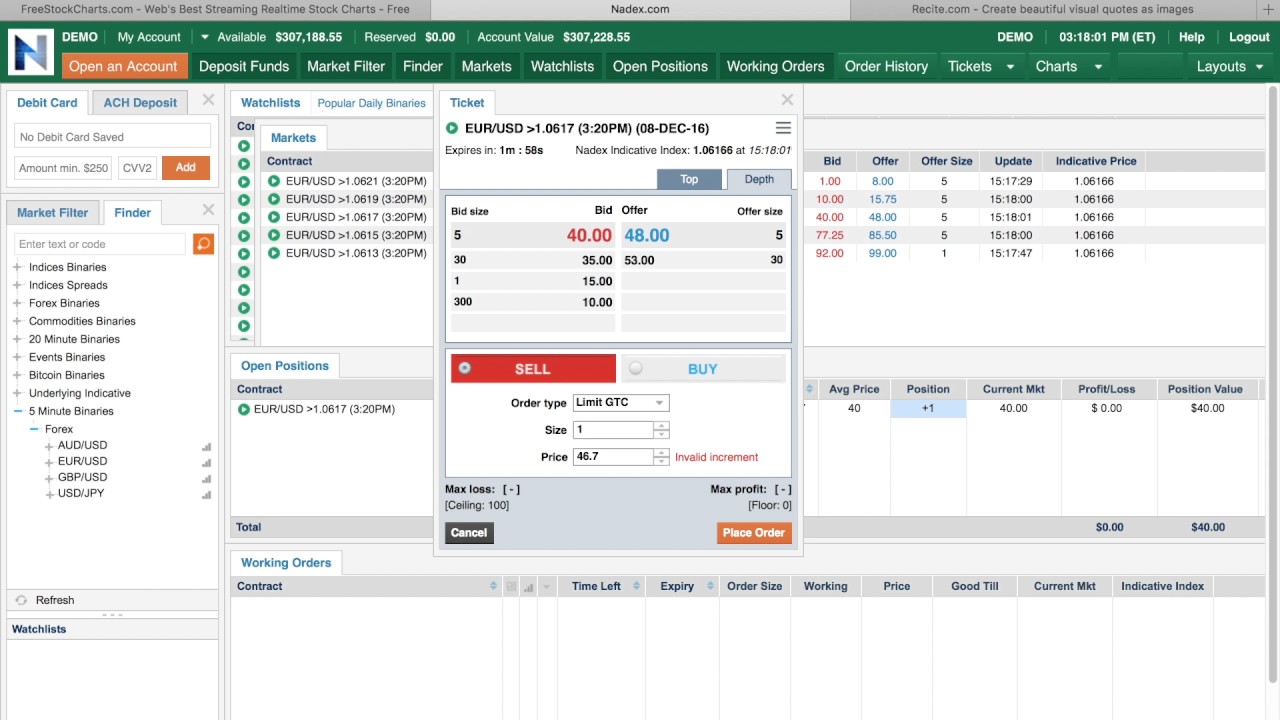Screen dimensions: 1280x720
Task: Open Order History in top navigation
Action: [886, 66]
